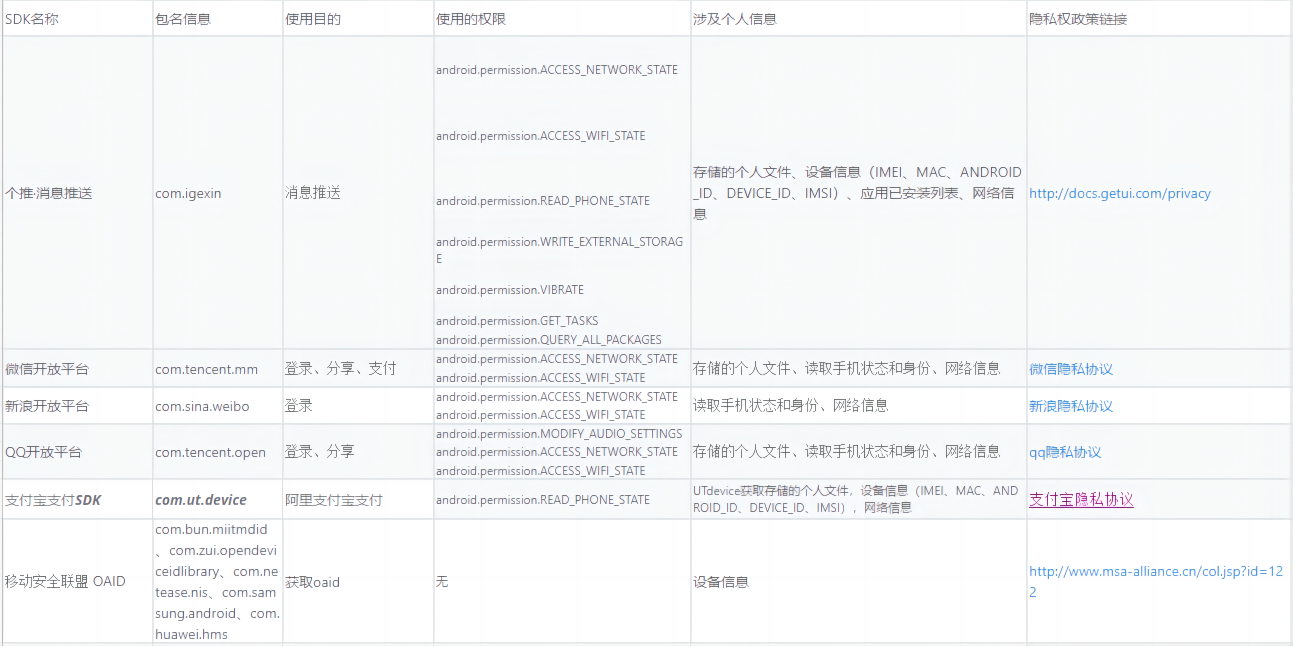
Task: Select the 阿里支付宝支付 purpose cell
Action: click(x=334, y=500)
